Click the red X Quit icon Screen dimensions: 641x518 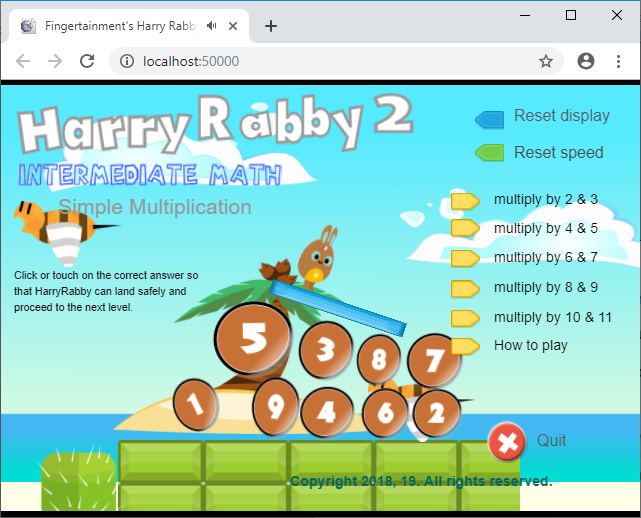507,442
